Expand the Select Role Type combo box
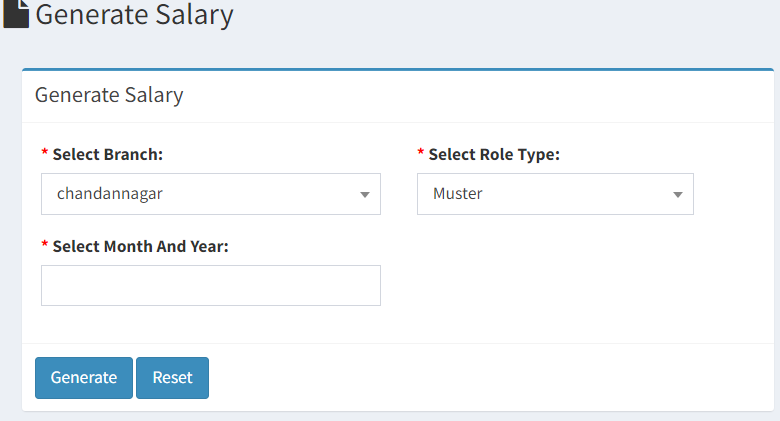 (555, 194)
